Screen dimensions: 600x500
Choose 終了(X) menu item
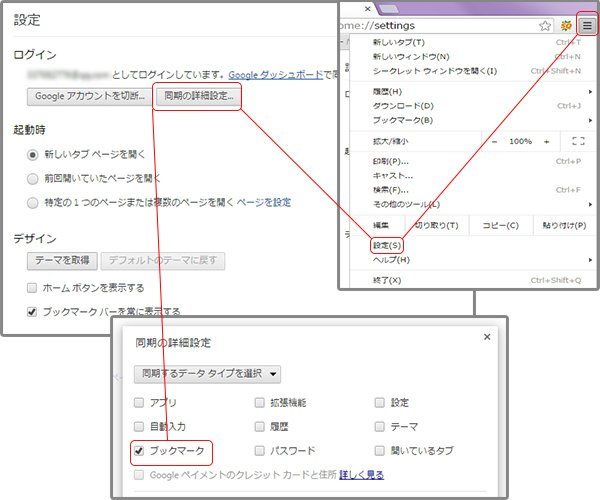[x=473, y=280]
